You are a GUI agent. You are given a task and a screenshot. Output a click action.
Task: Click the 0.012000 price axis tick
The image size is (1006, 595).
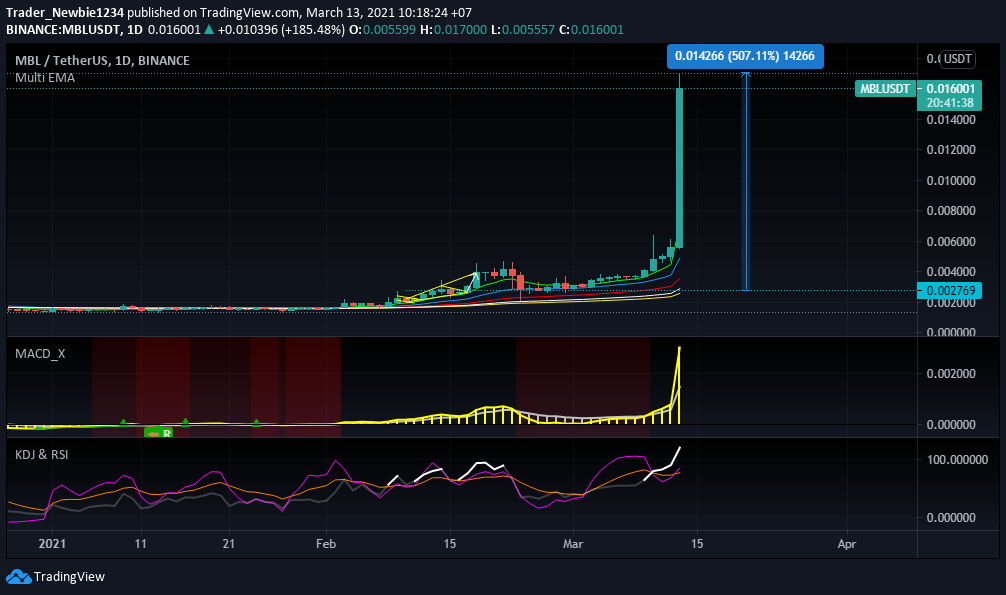point(951,150)
